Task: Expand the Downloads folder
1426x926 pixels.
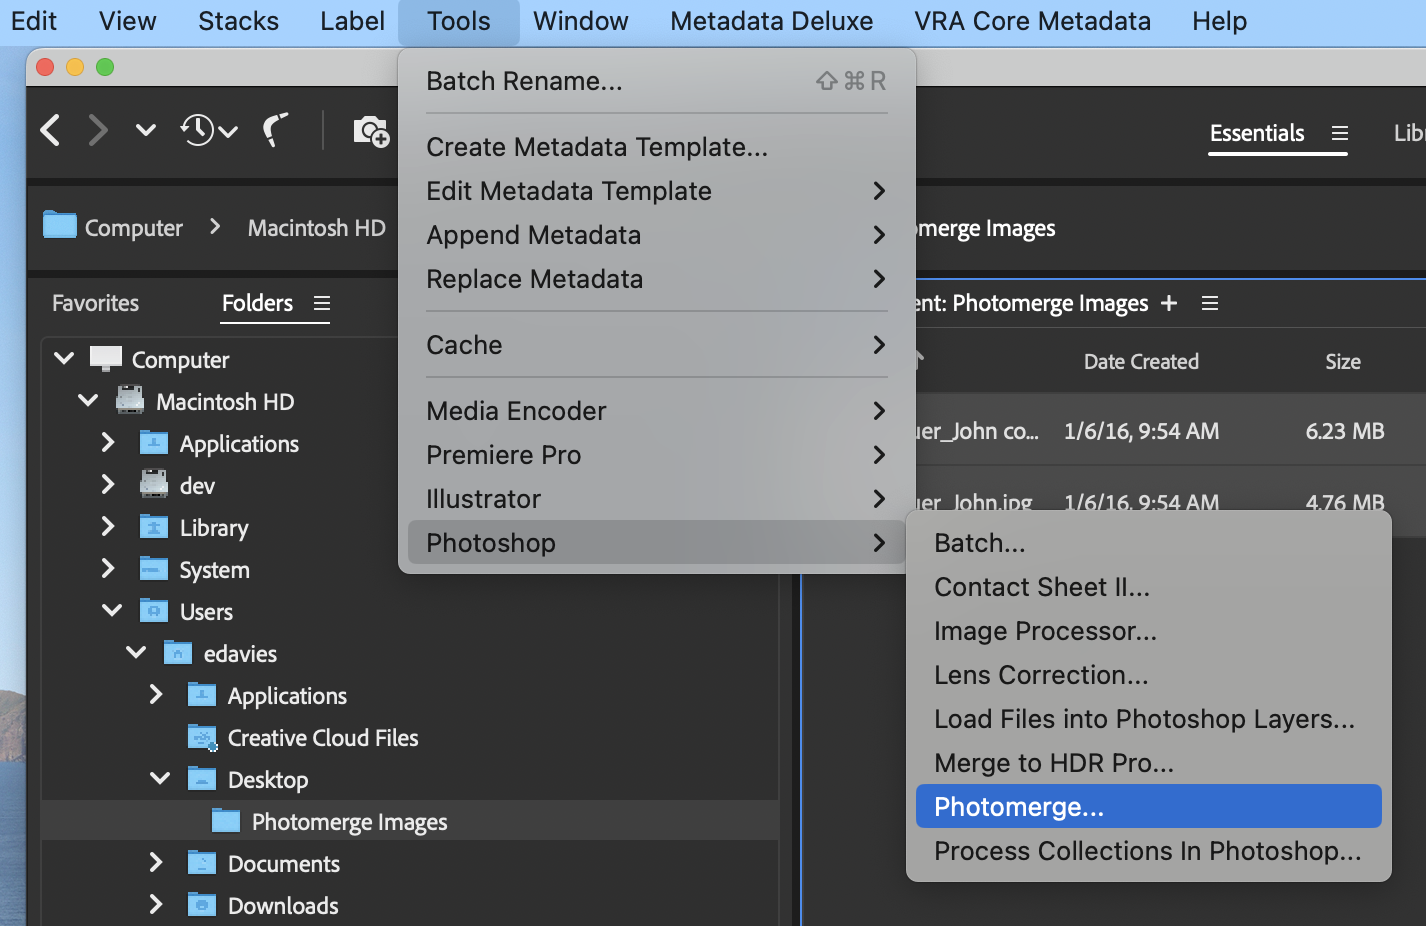Action: coord(156,904)
